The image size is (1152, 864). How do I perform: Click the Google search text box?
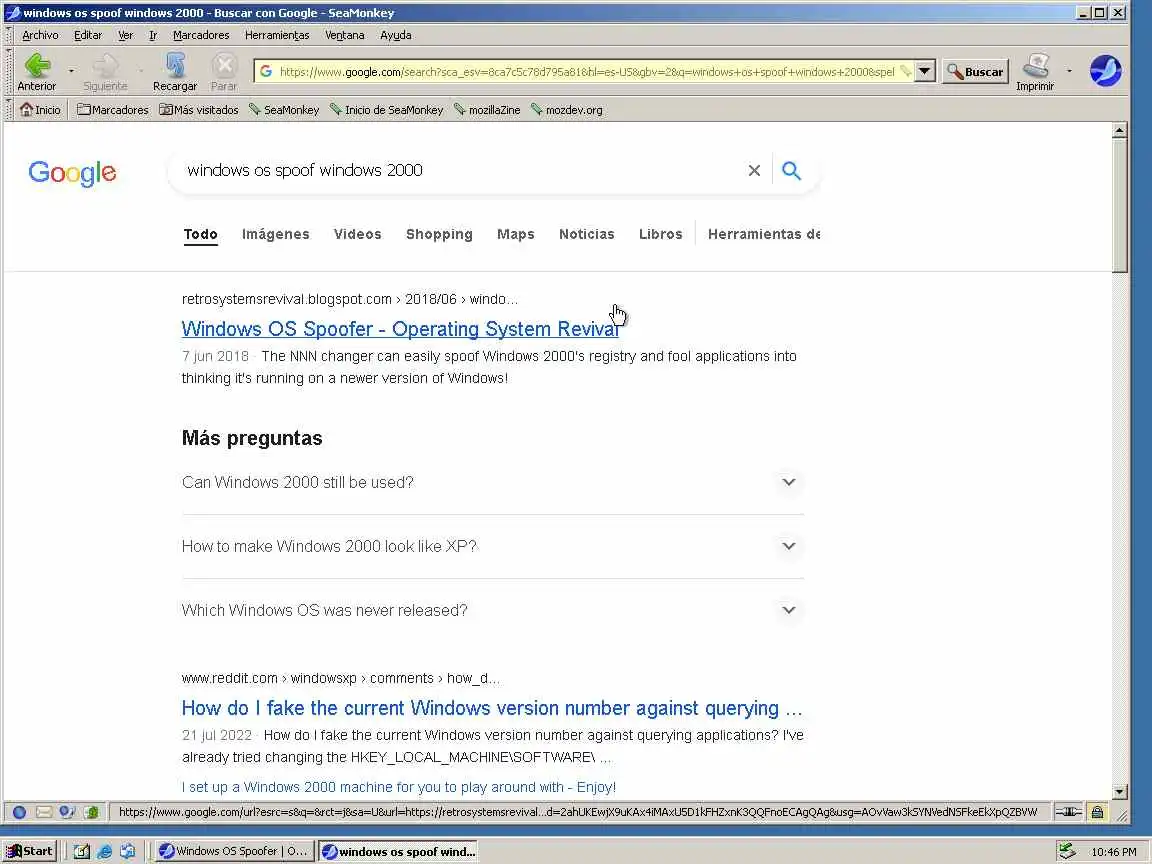pos(459,170)
